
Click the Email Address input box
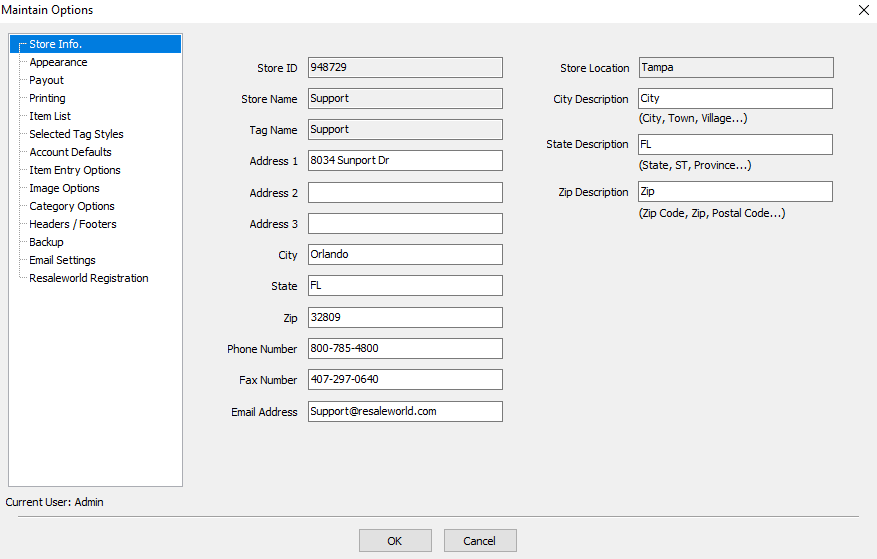405,411
